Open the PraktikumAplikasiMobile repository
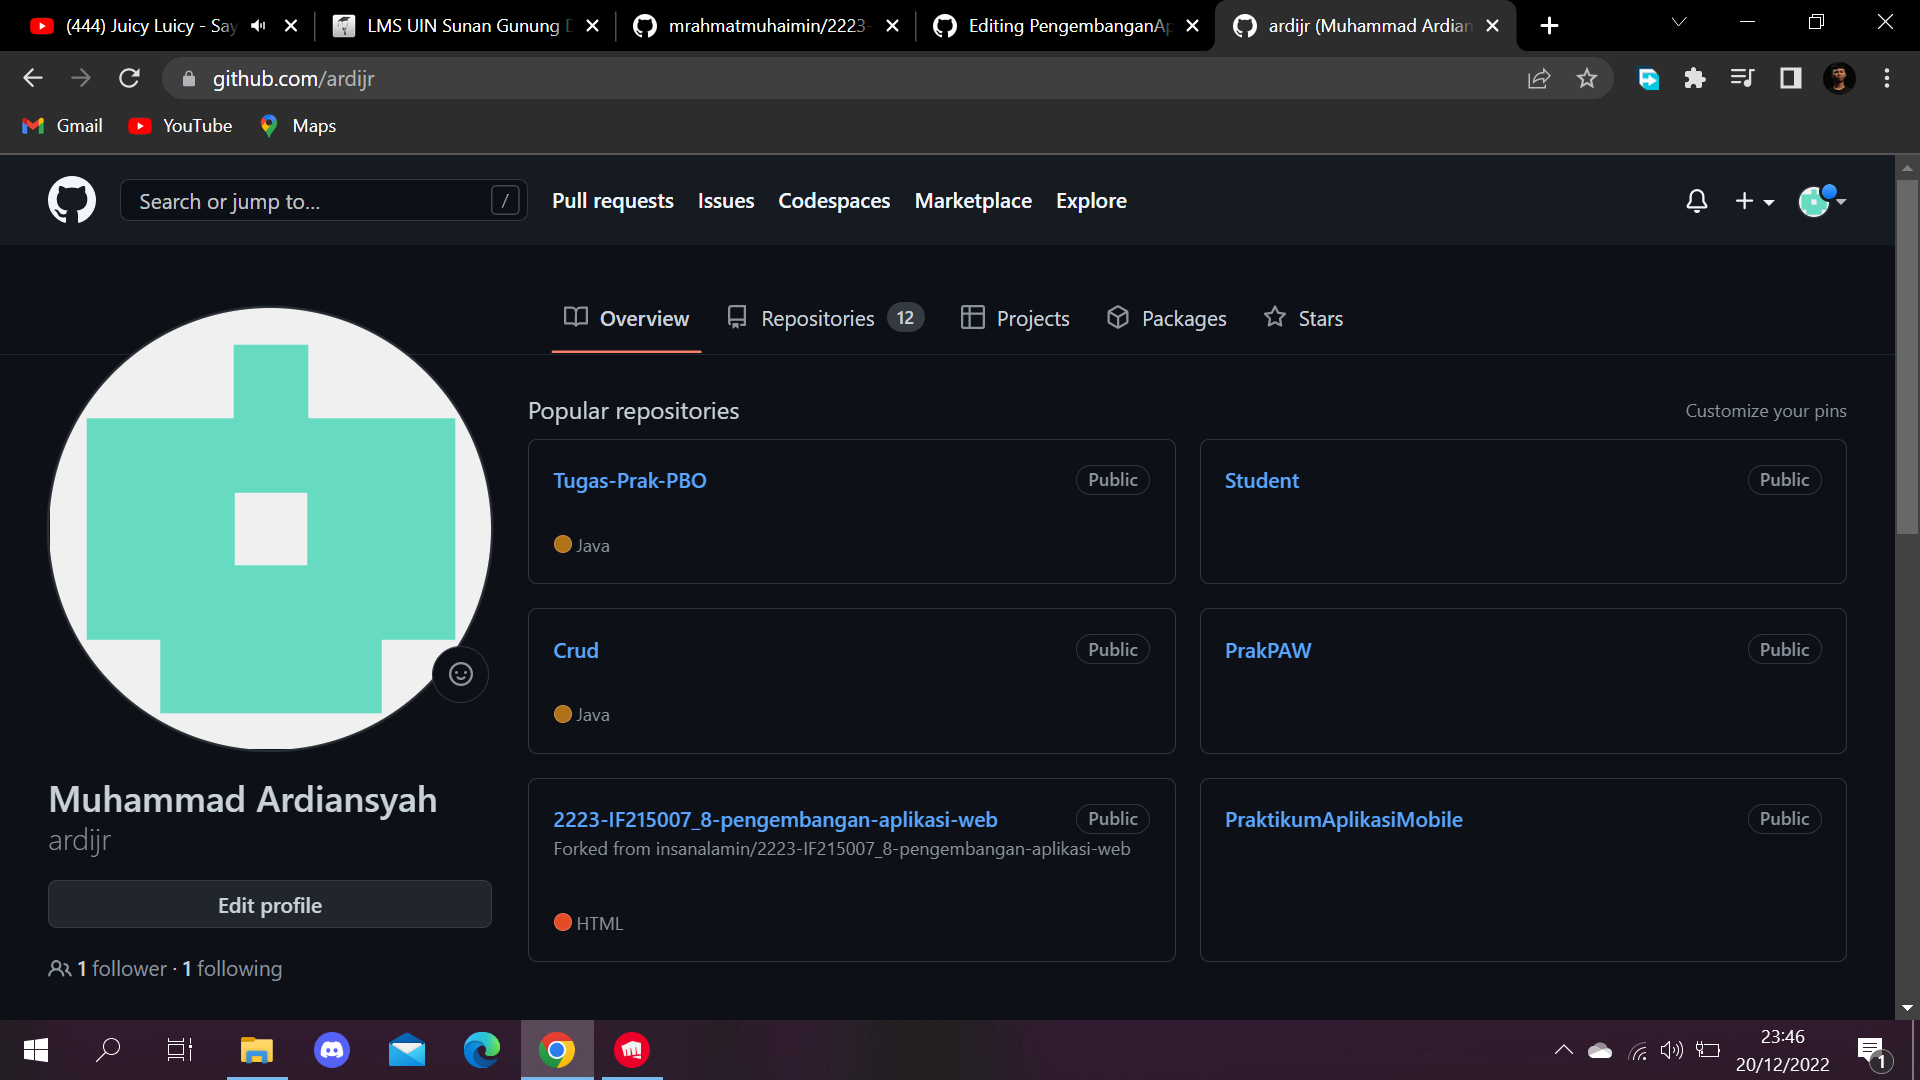Image resolution: width=1920 pixels, height=1080 pixels. coord(1344,820)
